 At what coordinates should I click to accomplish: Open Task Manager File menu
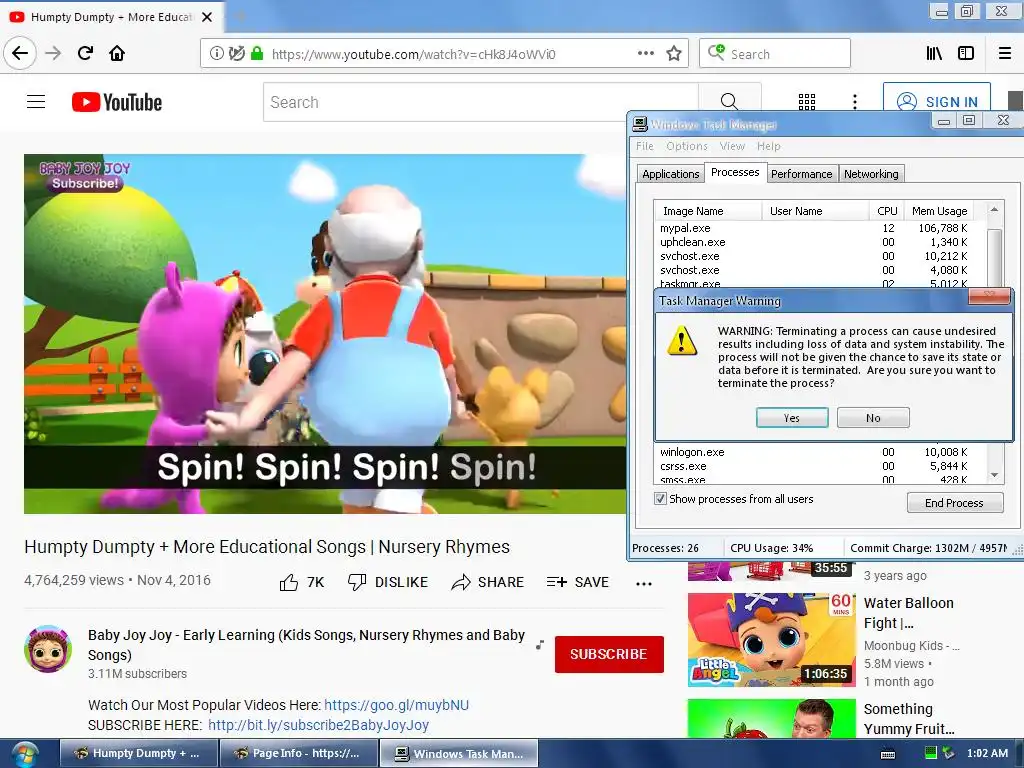coord(645,146)
